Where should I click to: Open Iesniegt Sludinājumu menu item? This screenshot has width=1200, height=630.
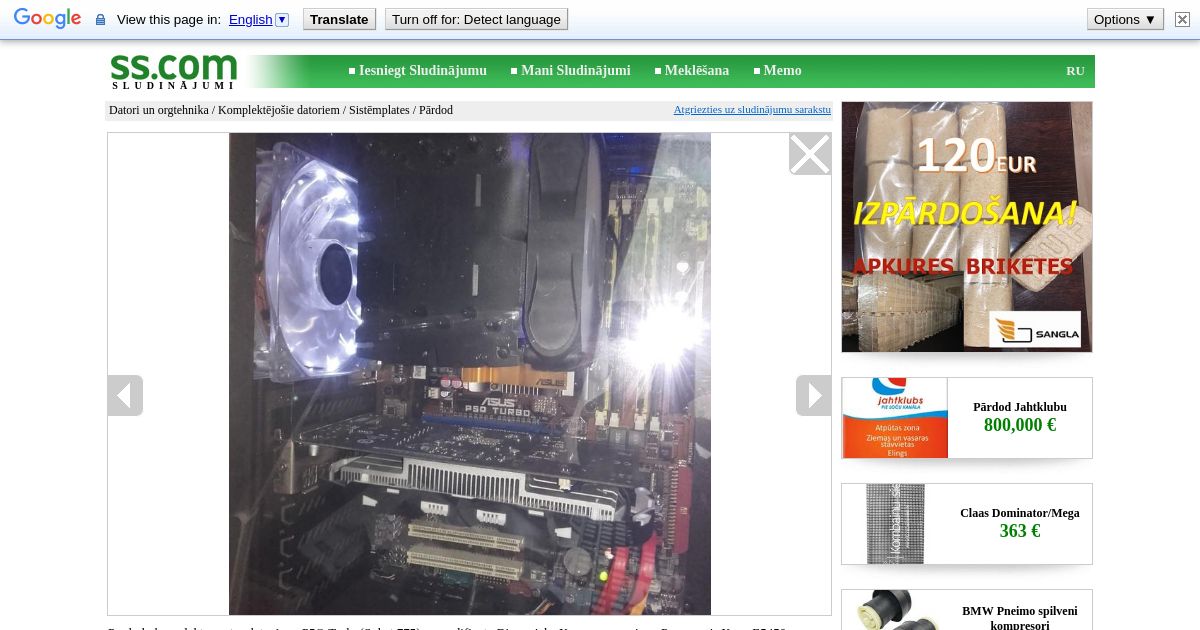(x=422, y=70)
